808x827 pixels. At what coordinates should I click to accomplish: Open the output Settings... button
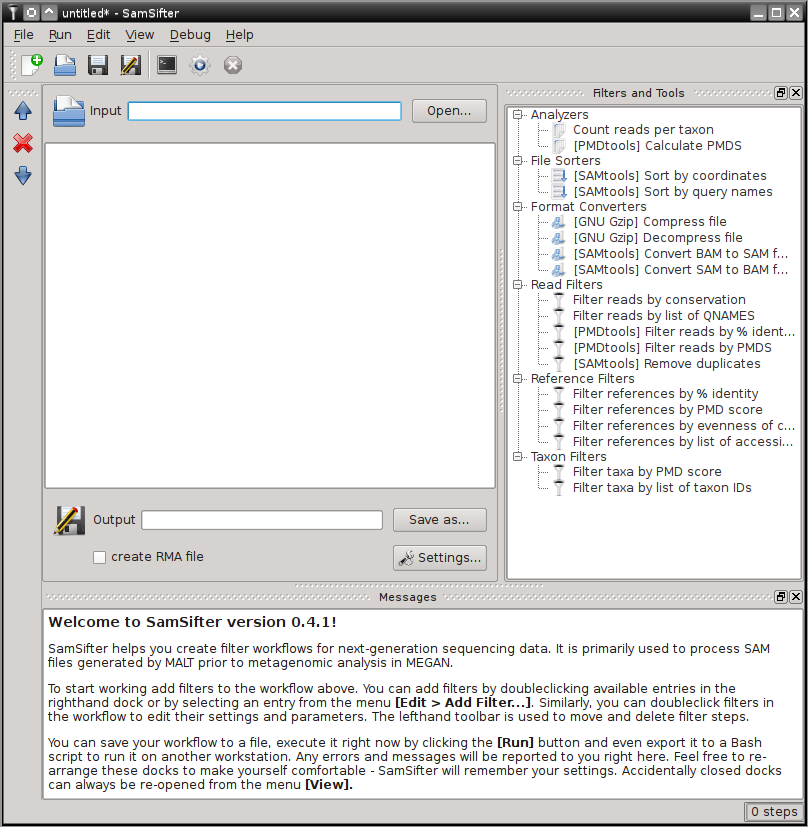pyautogui.click(x=439, y=557)
